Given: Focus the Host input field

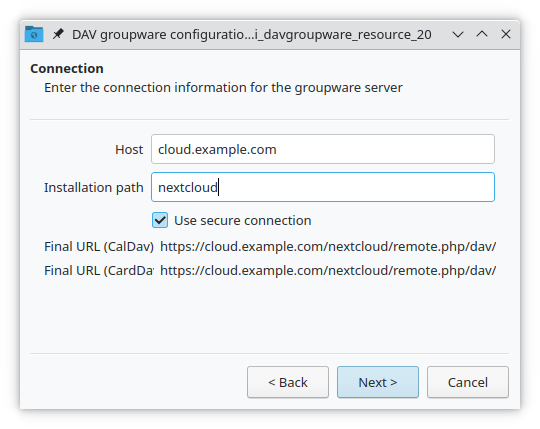Looking at the screenshot, I should tap(323, 149).
